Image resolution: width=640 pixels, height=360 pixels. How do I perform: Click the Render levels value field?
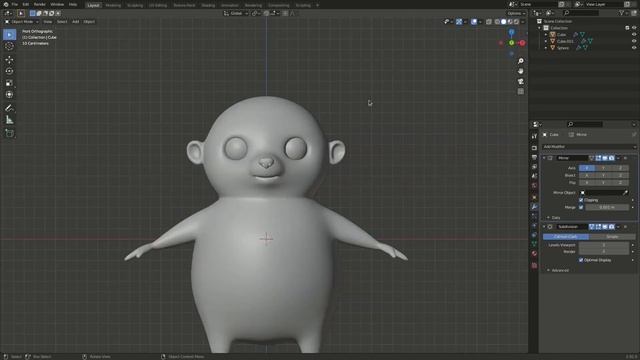604,251
